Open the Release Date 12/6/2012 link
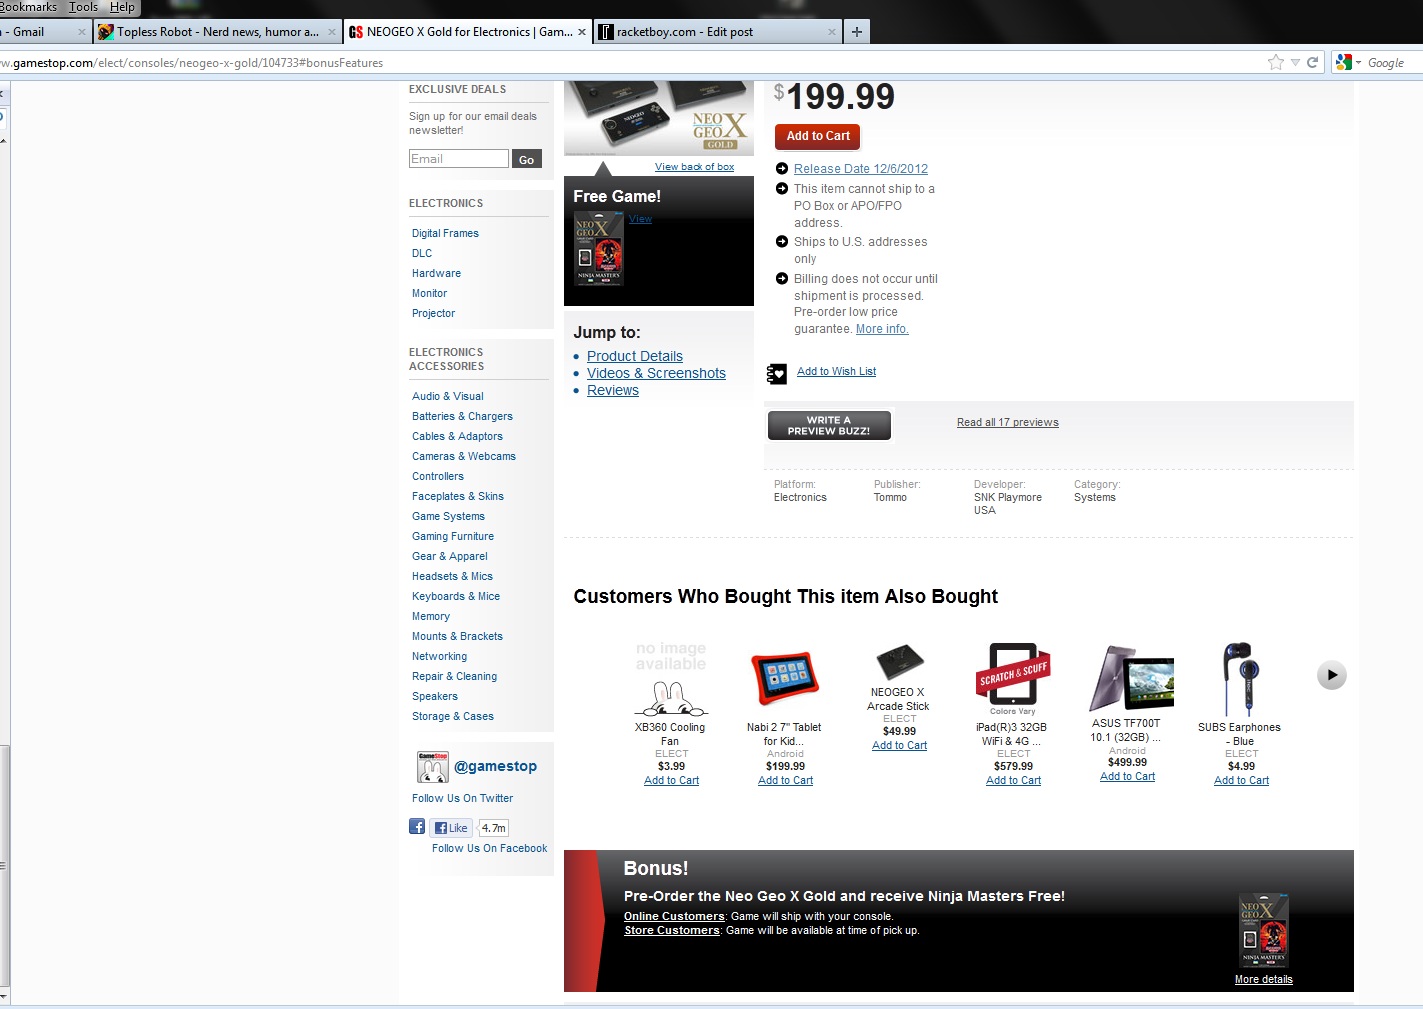 coord(861,169)
